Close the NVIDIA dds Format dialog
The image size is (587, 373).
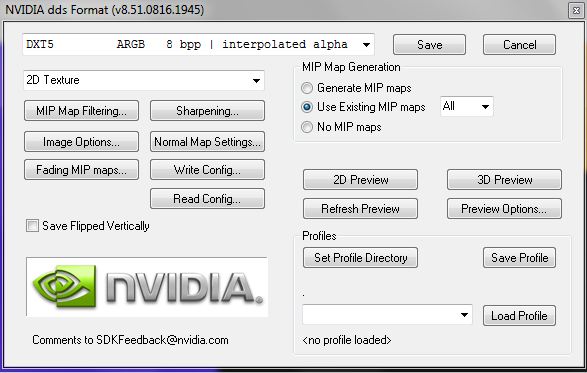click(x=576, y=10)
